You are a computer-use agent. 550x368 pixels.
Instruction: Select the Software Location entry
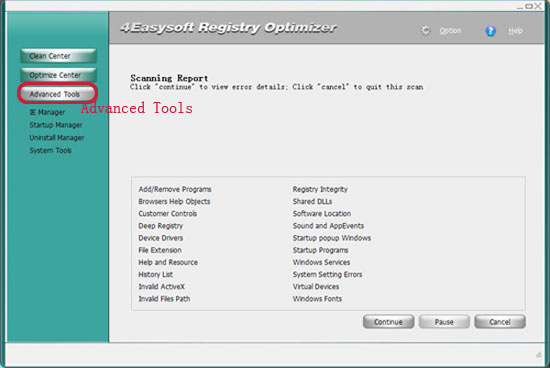322,214
